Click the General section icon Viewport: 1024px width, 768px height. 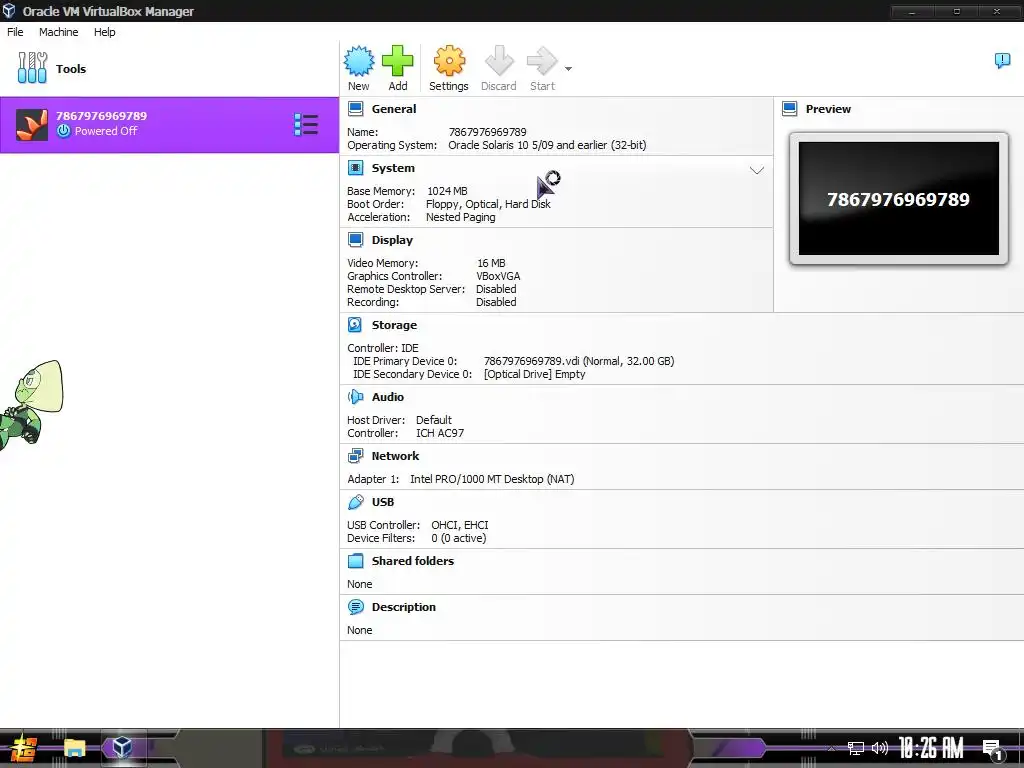[x=355, y=108]
